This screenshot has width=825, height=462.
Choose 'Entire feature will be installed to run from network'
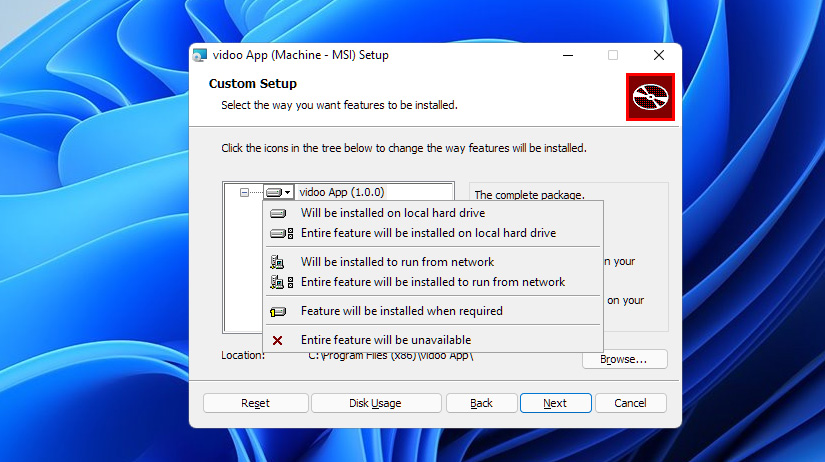(x=433, y=282)
